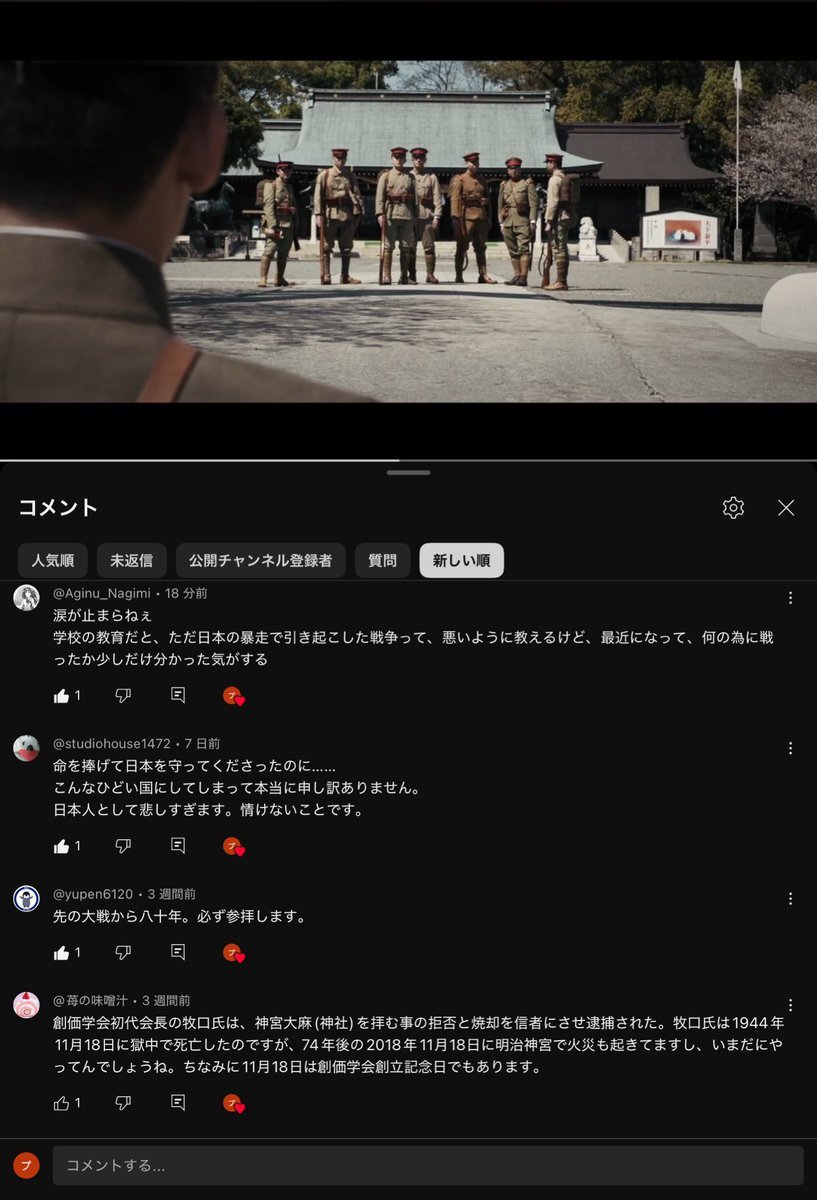Viewport: 817px width, 1200px height.
Task: Reply to the @yupen6120 comment
Action: pyautogui.click(x=178, y=952)
